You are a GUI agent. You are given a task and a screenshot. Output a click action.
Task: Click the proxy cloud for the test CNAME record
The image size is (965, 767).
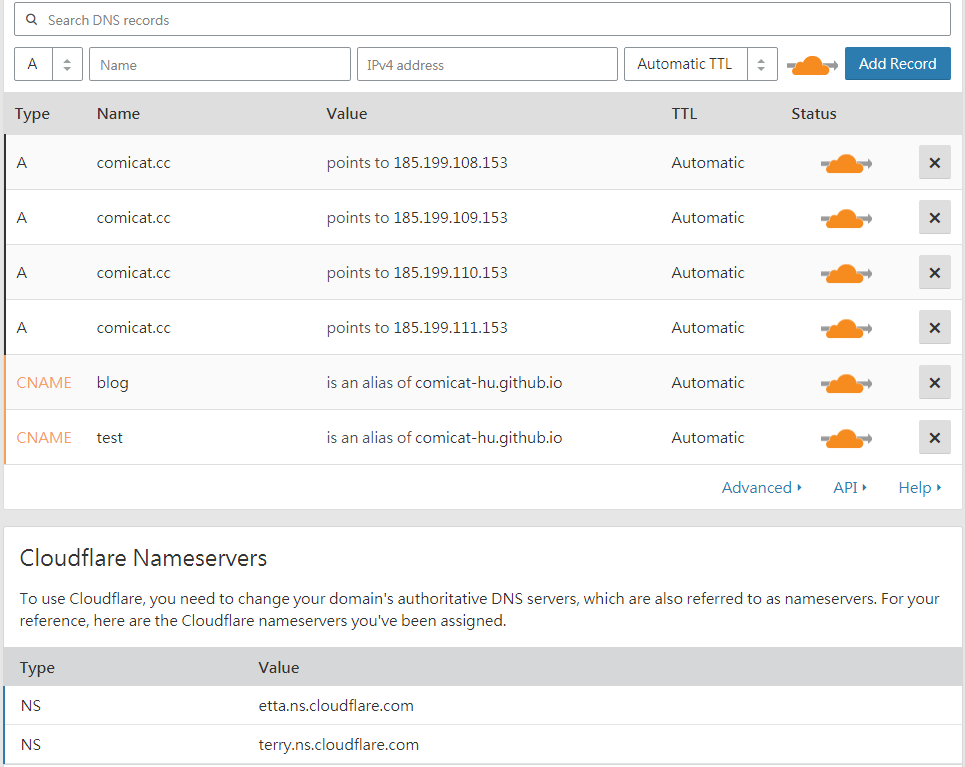[846, 437]
